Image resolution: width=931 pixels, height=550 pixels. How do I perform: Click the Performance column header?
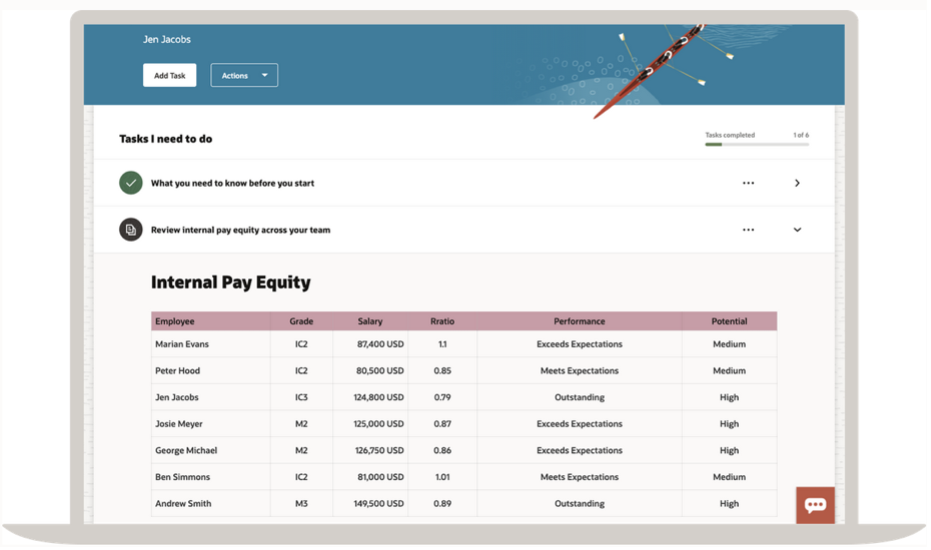pos(580,321)
